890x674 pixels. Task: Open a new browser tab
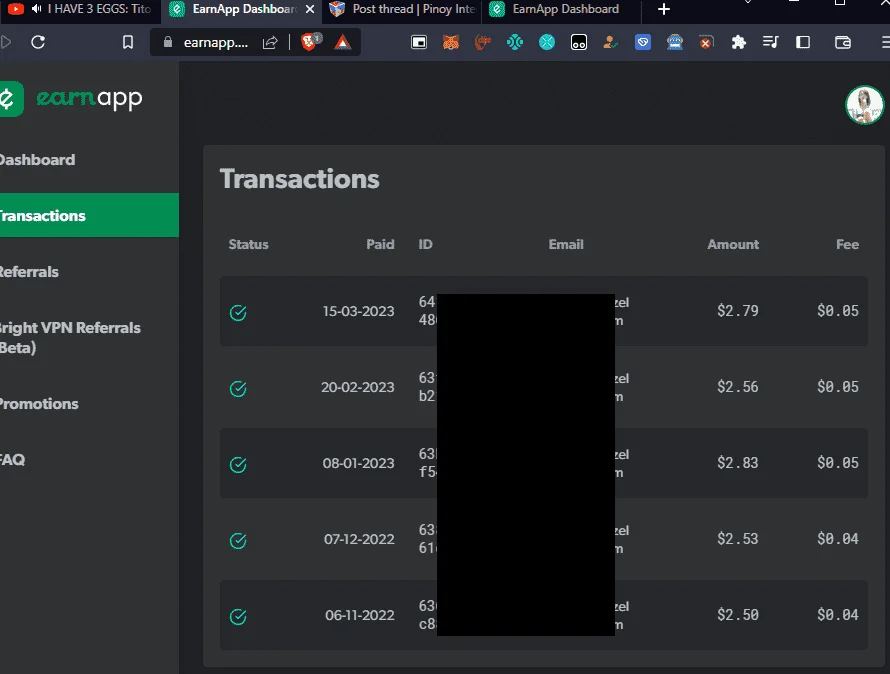click(x=664, y=9)
